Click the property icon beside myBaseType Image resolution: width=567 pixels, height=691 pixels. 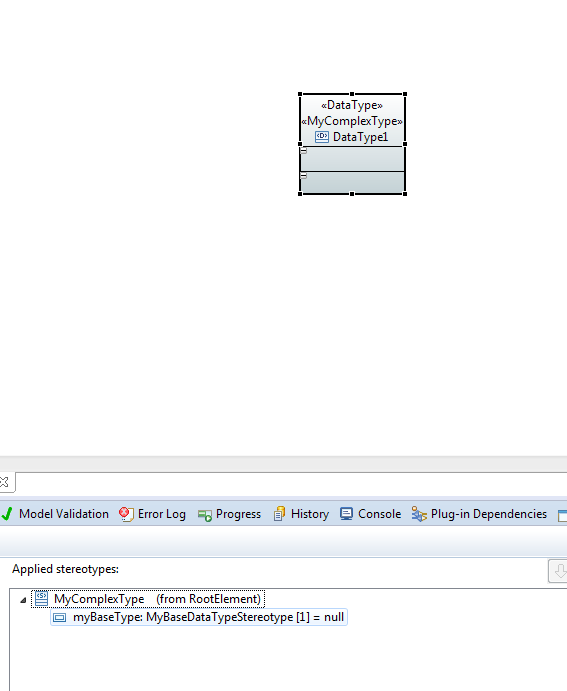click(x=59, y=617)
